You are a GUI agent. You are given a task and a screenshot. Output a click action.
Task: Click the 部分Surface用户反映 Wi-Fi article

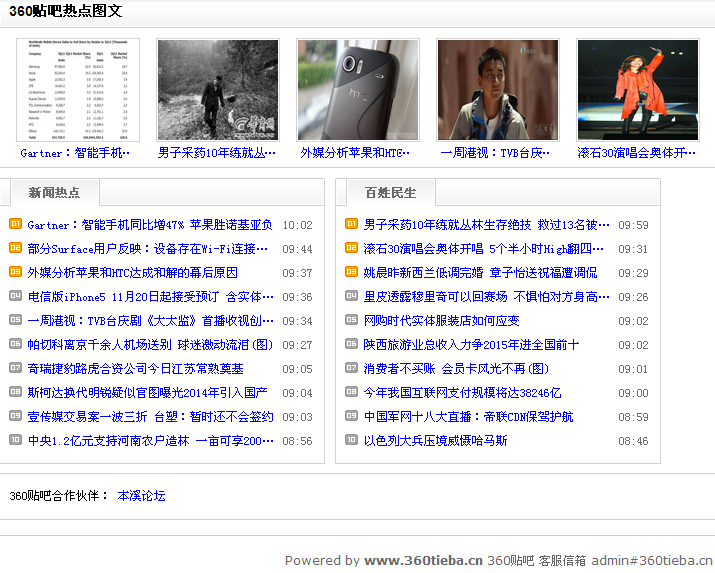pos(148,249)
